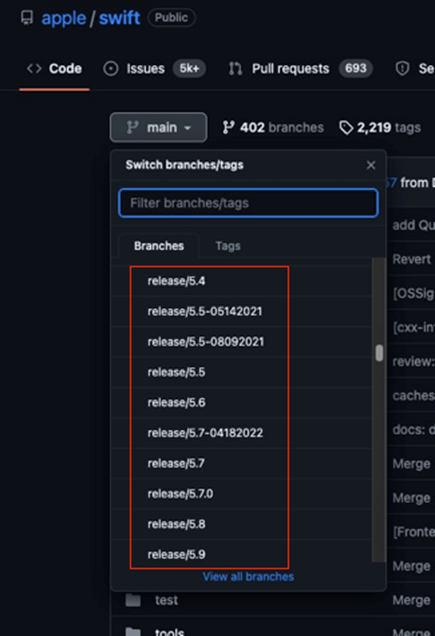Click the test folder icon
The image size is (435, 636).
click(x=133, y=600)
